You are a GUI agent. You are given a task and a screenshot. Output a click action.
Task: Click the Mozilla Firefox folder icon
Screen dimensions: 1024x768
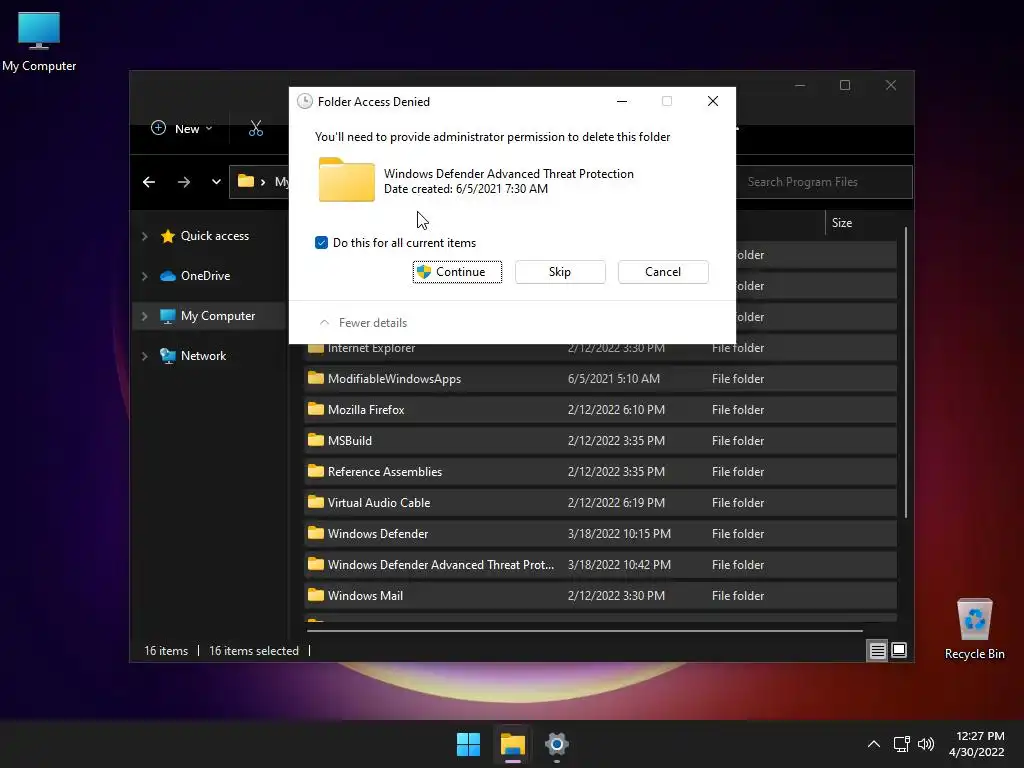click(315, 409)
